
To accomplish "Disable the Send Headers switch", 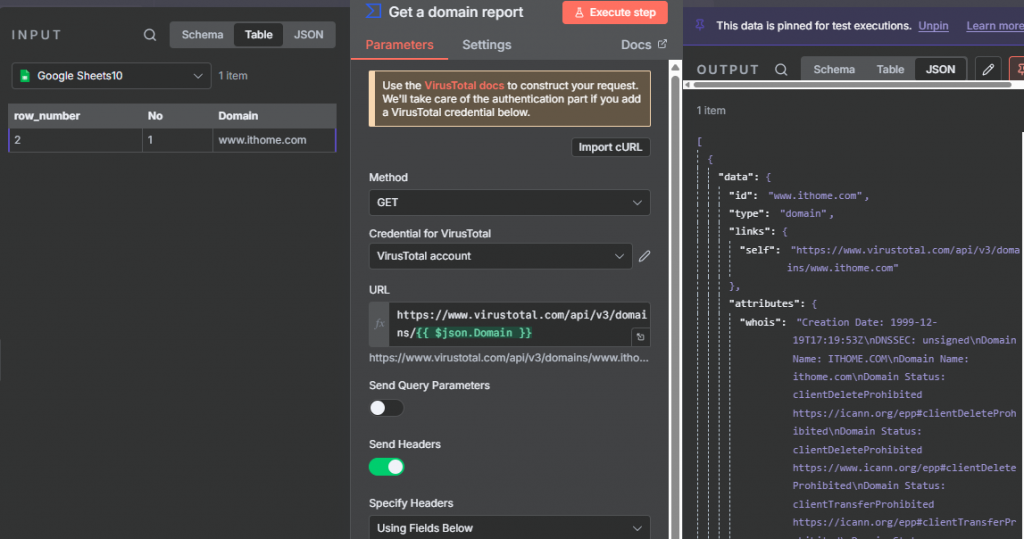I will coord(387,466).
